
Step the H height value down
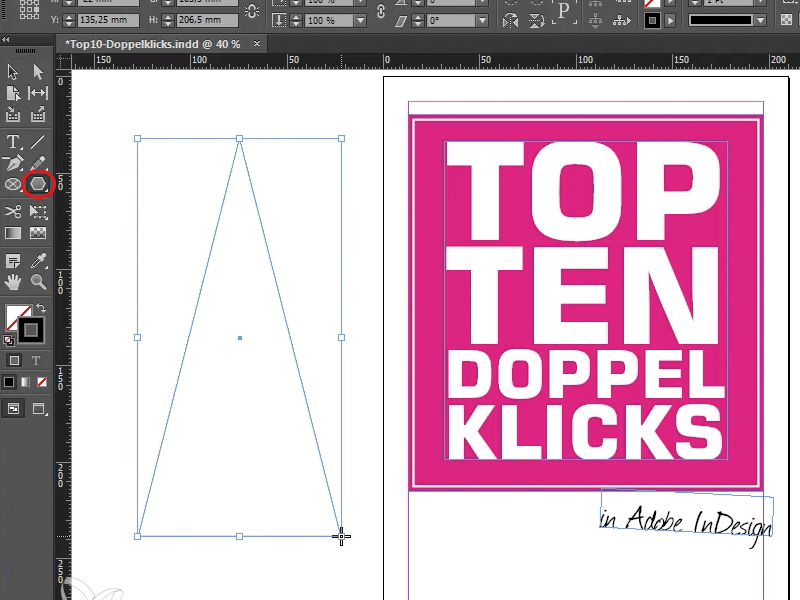click(168, 23)
